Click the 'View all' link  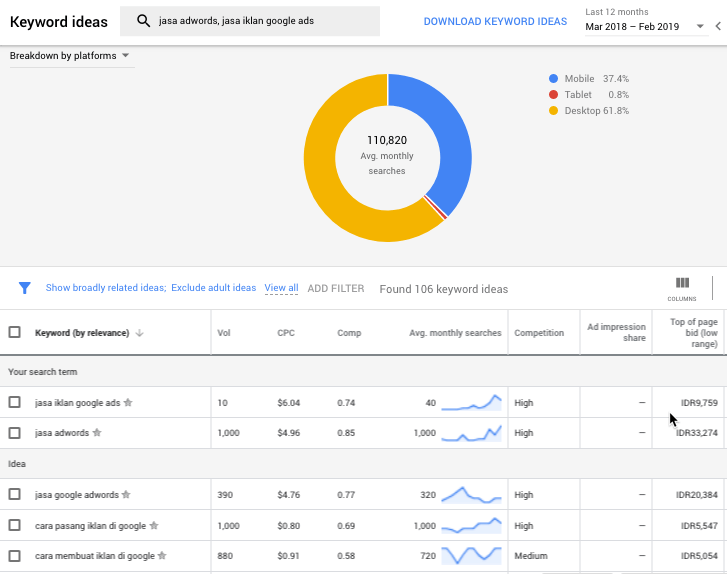point(281,288)
